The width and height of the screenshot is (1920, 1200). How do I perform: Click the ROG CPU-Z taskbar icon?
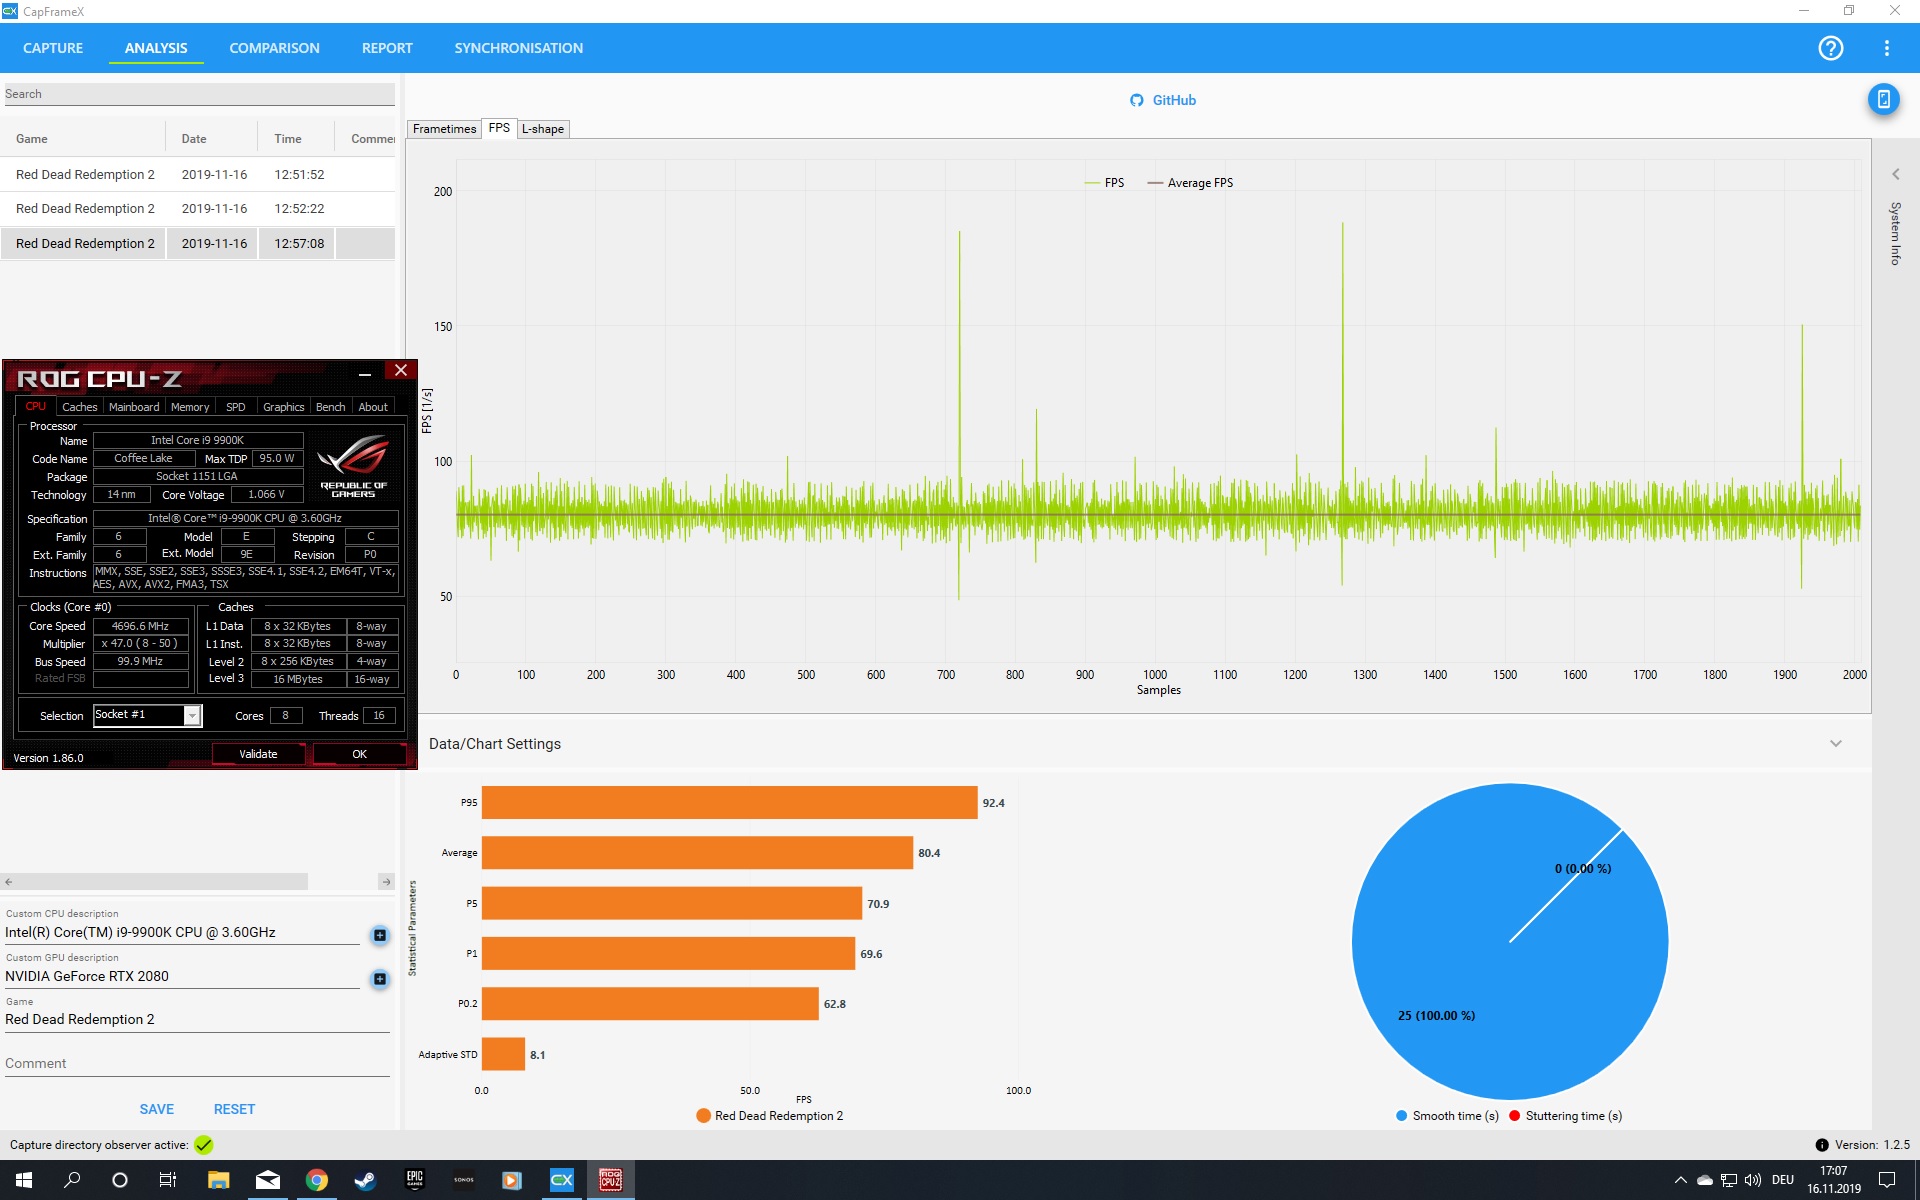(x=610, y=1180)
